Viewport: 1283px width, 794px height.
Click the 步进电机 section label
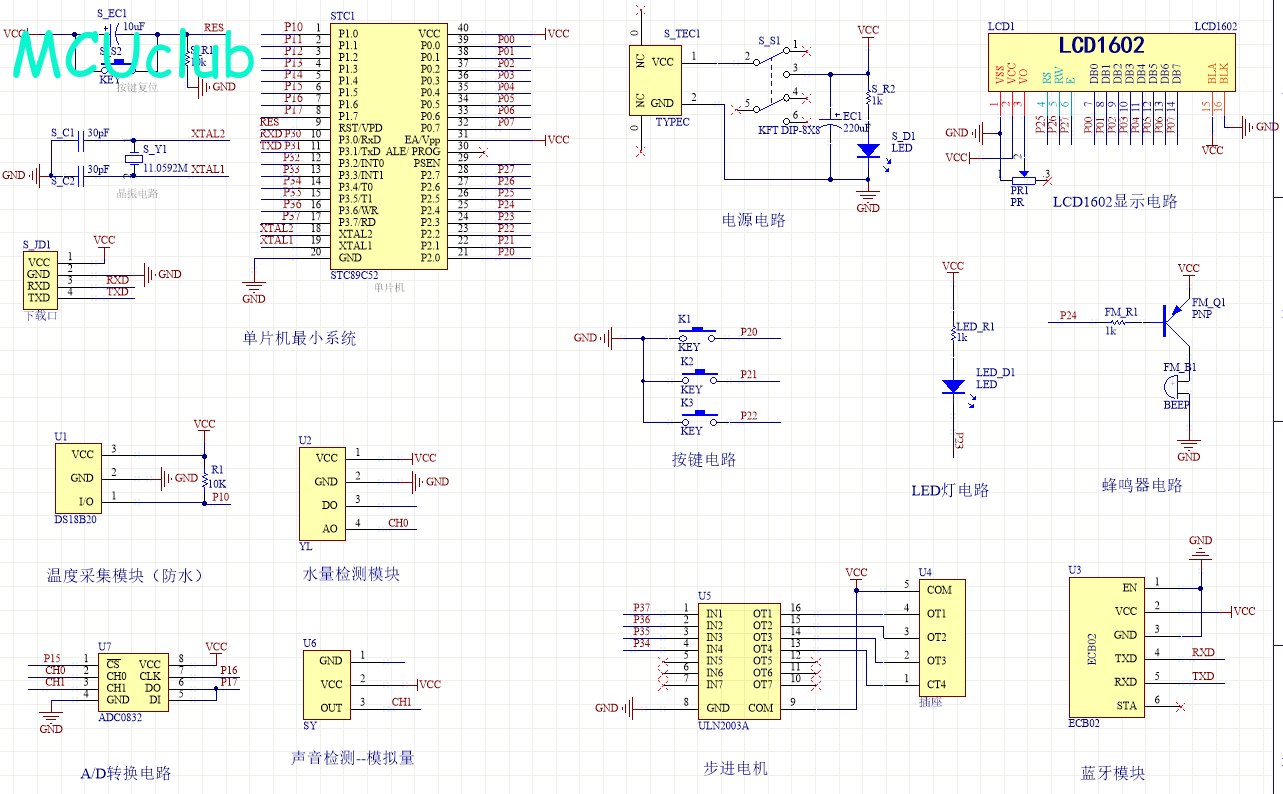pos(736,768)
